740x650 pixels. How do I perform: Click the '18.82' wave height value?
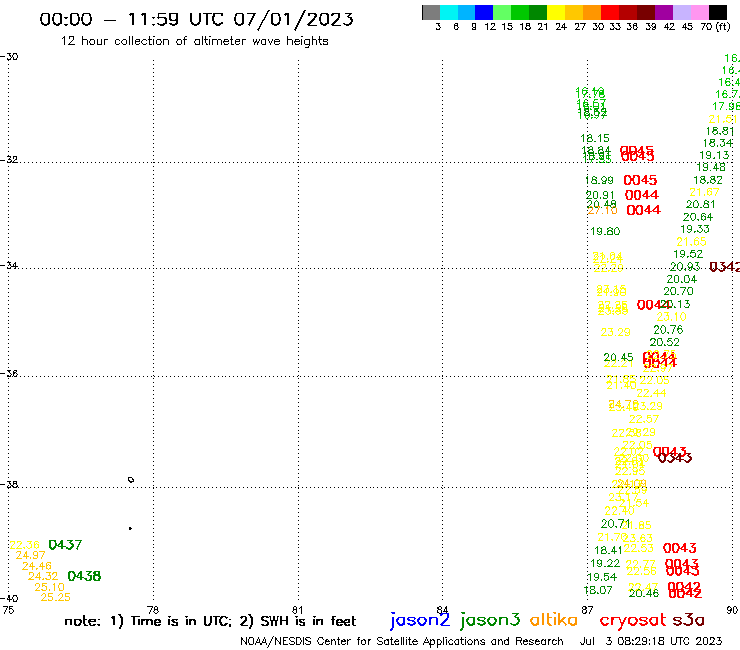coord(708,180)
